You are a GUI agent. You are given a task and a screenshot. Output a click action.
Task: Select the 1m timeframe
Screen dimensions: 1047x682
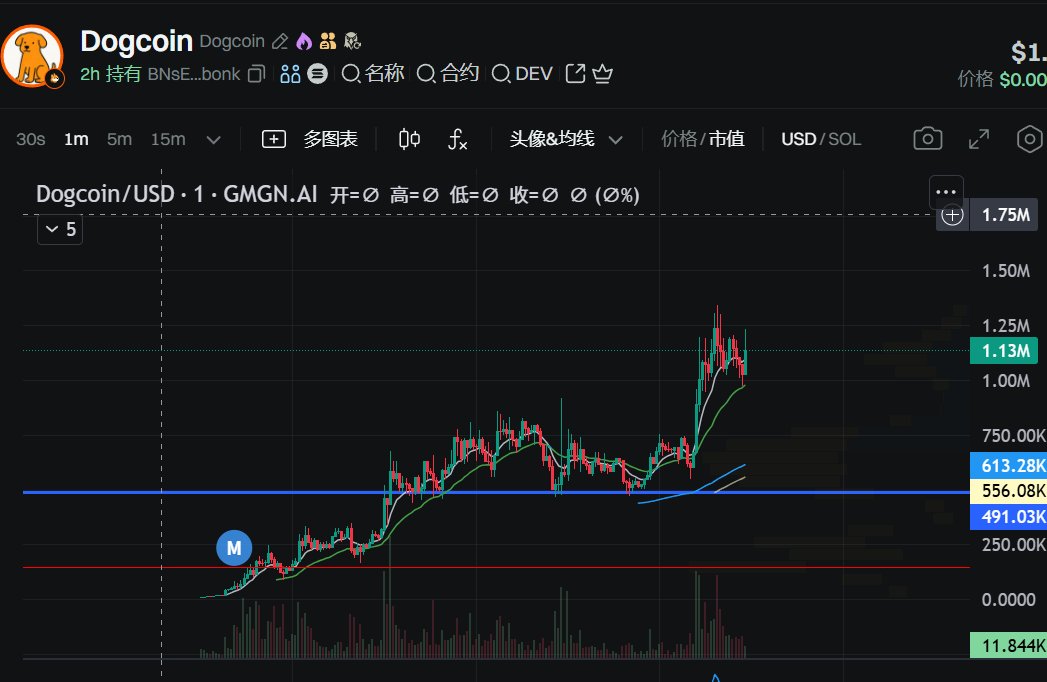pos(76,139)
